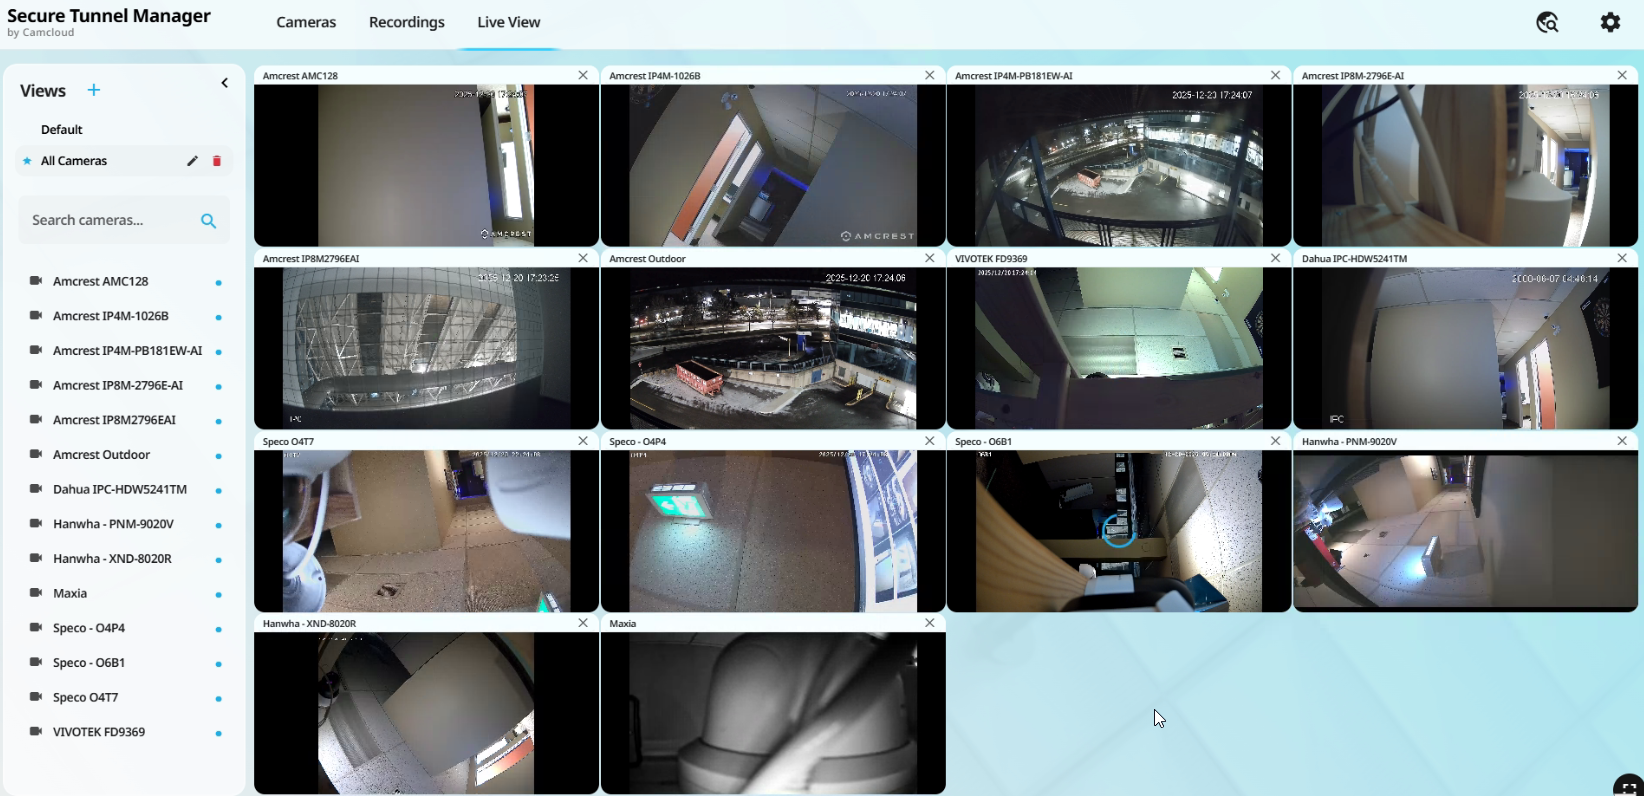The width and height of the screenshot is (1644, 796).
Task: Delete the All Cameras view
Action: 216,161
